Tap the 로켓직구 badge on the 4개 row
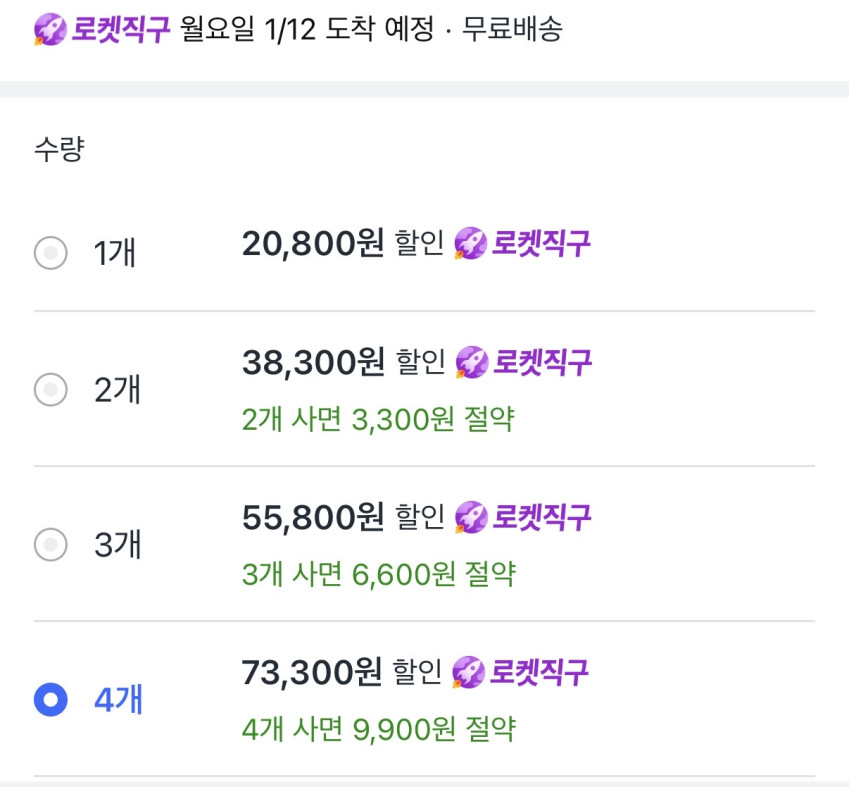This screenshot has height=787, width=849. pyautogui.click(x=539, y=673)
